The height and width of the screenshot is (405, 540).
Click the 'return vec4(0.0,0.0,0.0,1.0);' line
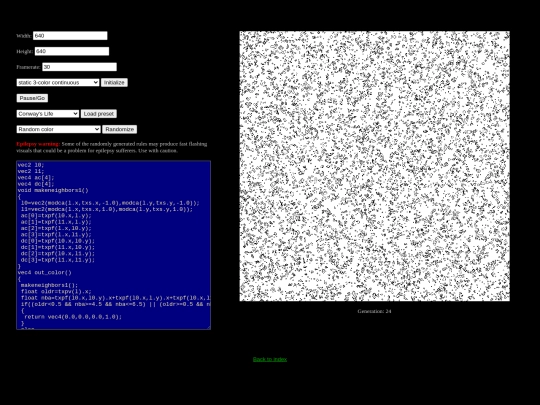73,317
